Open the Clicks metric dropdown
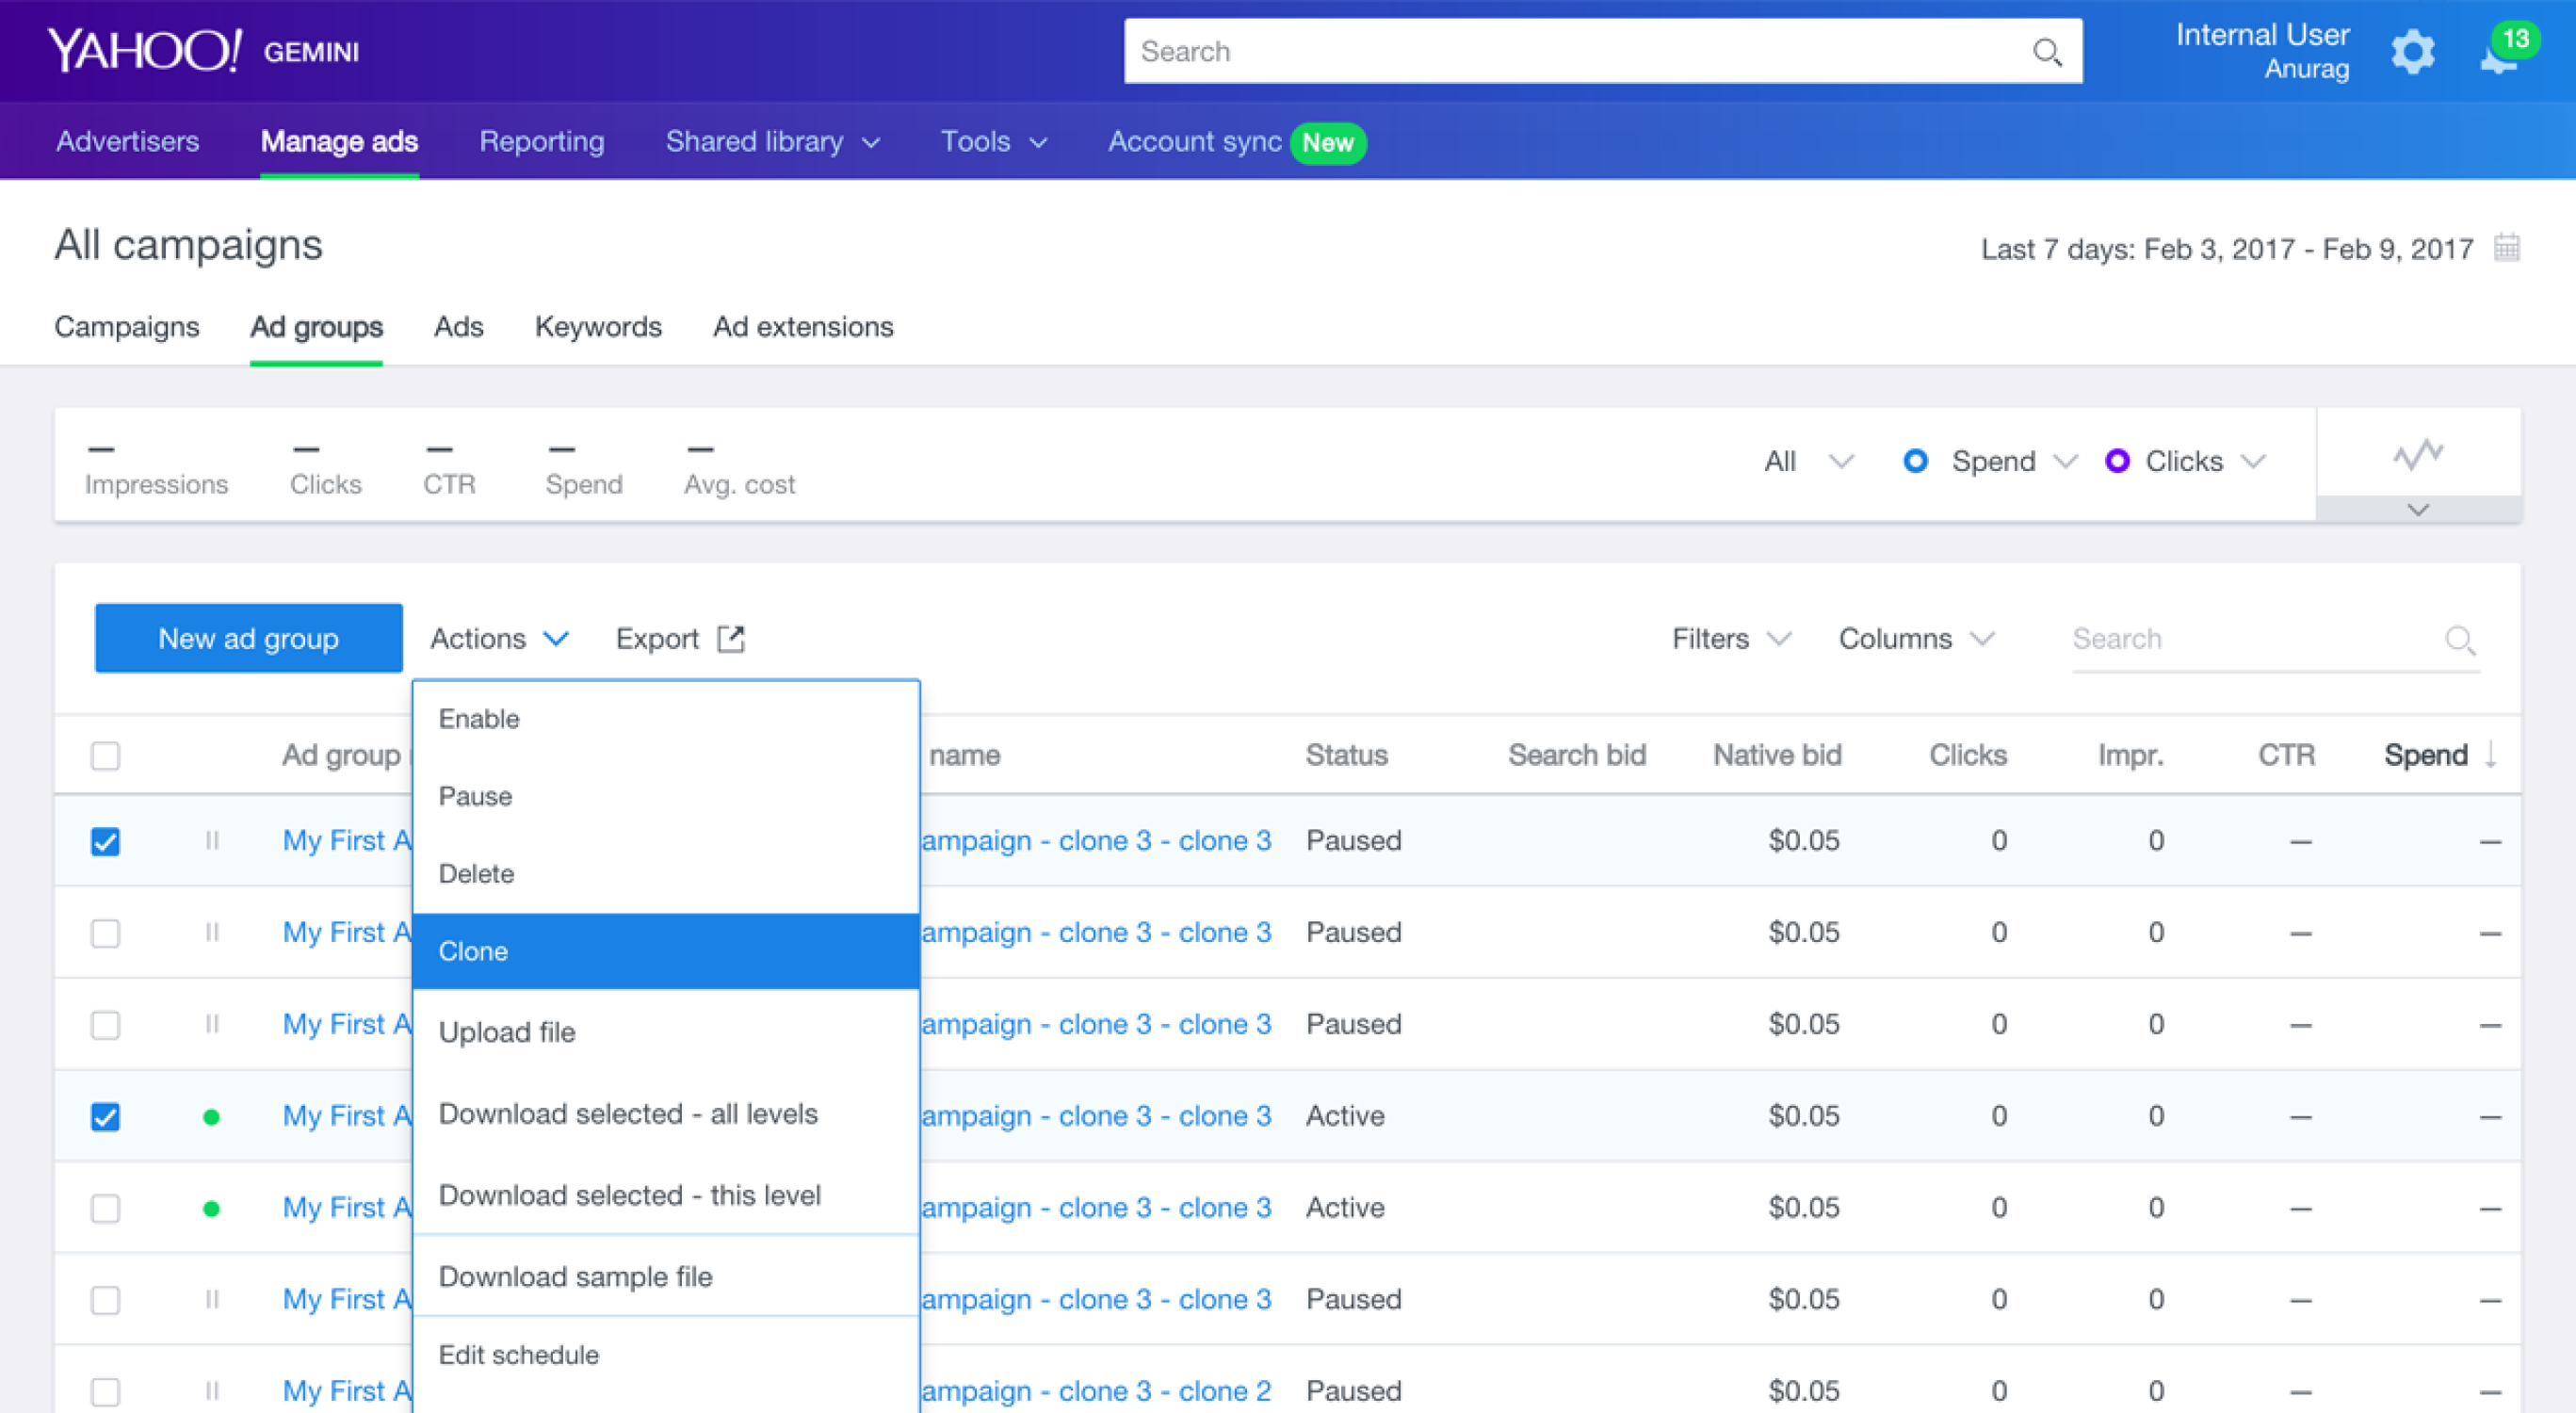The image size is (2576, 1413). [x=2204, y=461]
